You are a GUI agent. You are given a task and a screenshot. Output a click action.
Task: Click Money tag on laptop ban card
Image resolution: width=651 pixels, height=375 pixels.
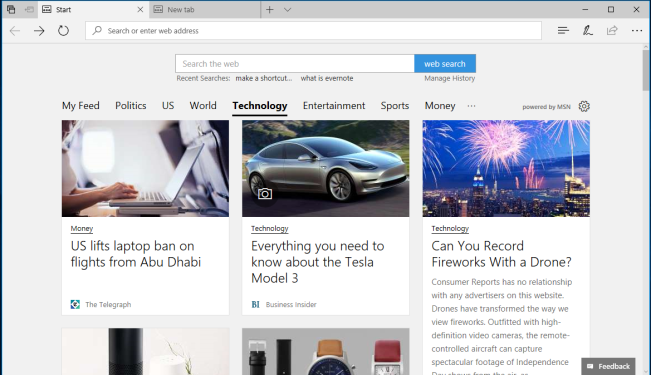pyautogui.click(x=82, y=228)
